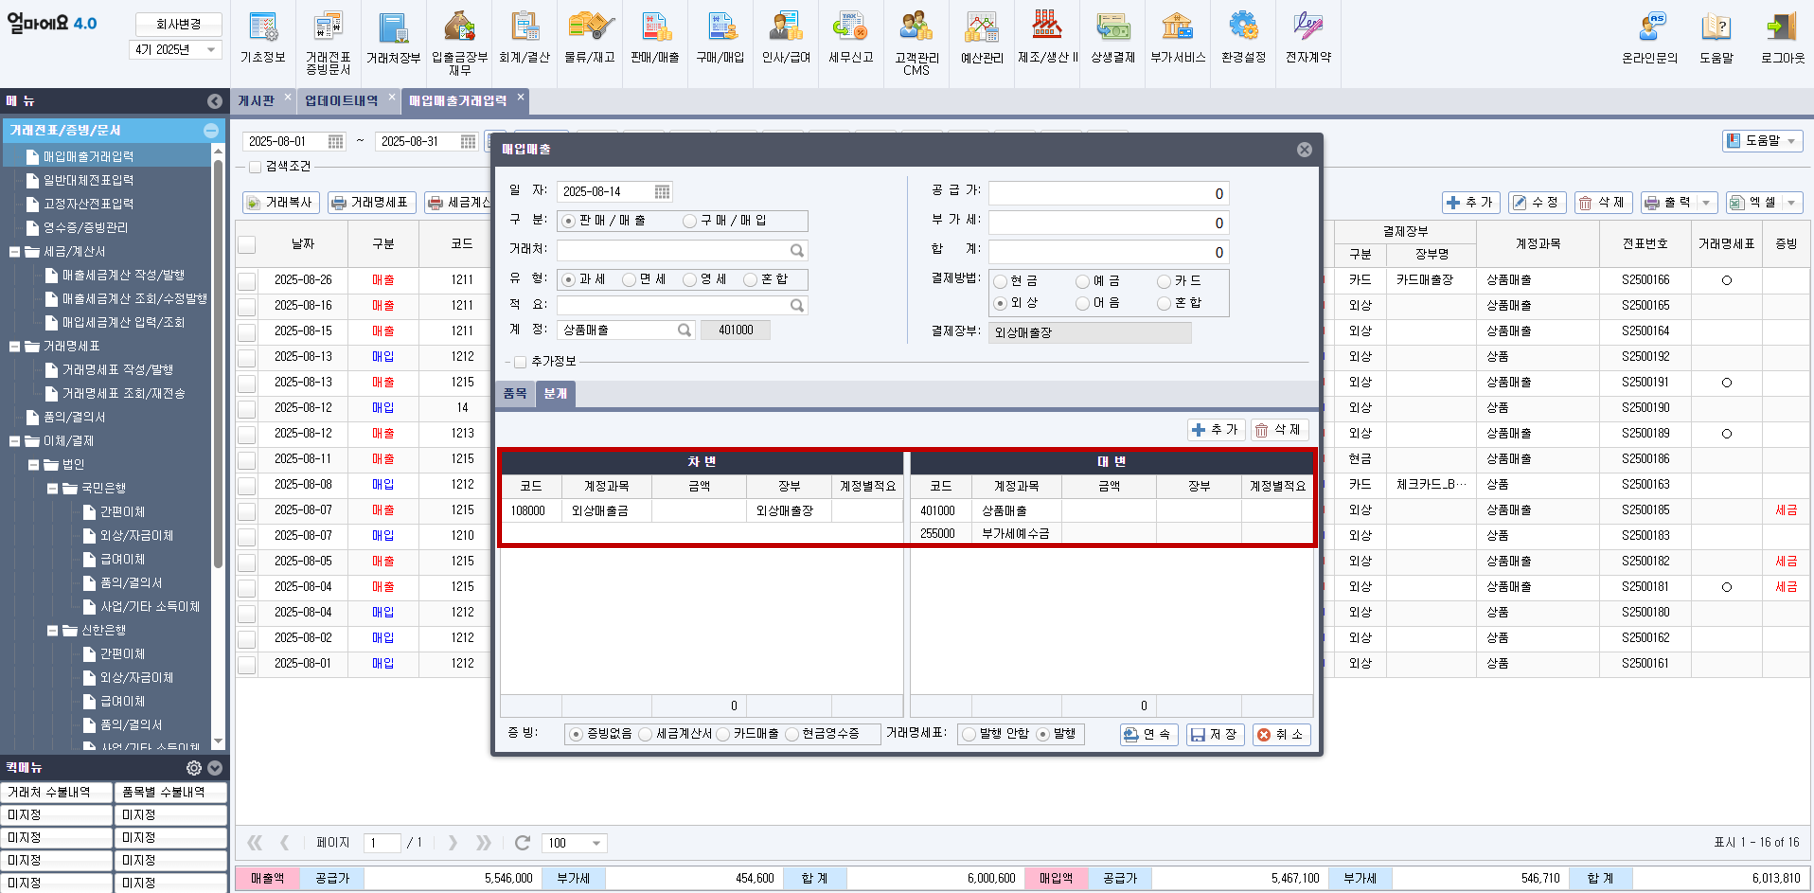Screen dimensions: 1814x893
Task: Open the 구매/매입 toolbar icon
Action: (720, 40)
